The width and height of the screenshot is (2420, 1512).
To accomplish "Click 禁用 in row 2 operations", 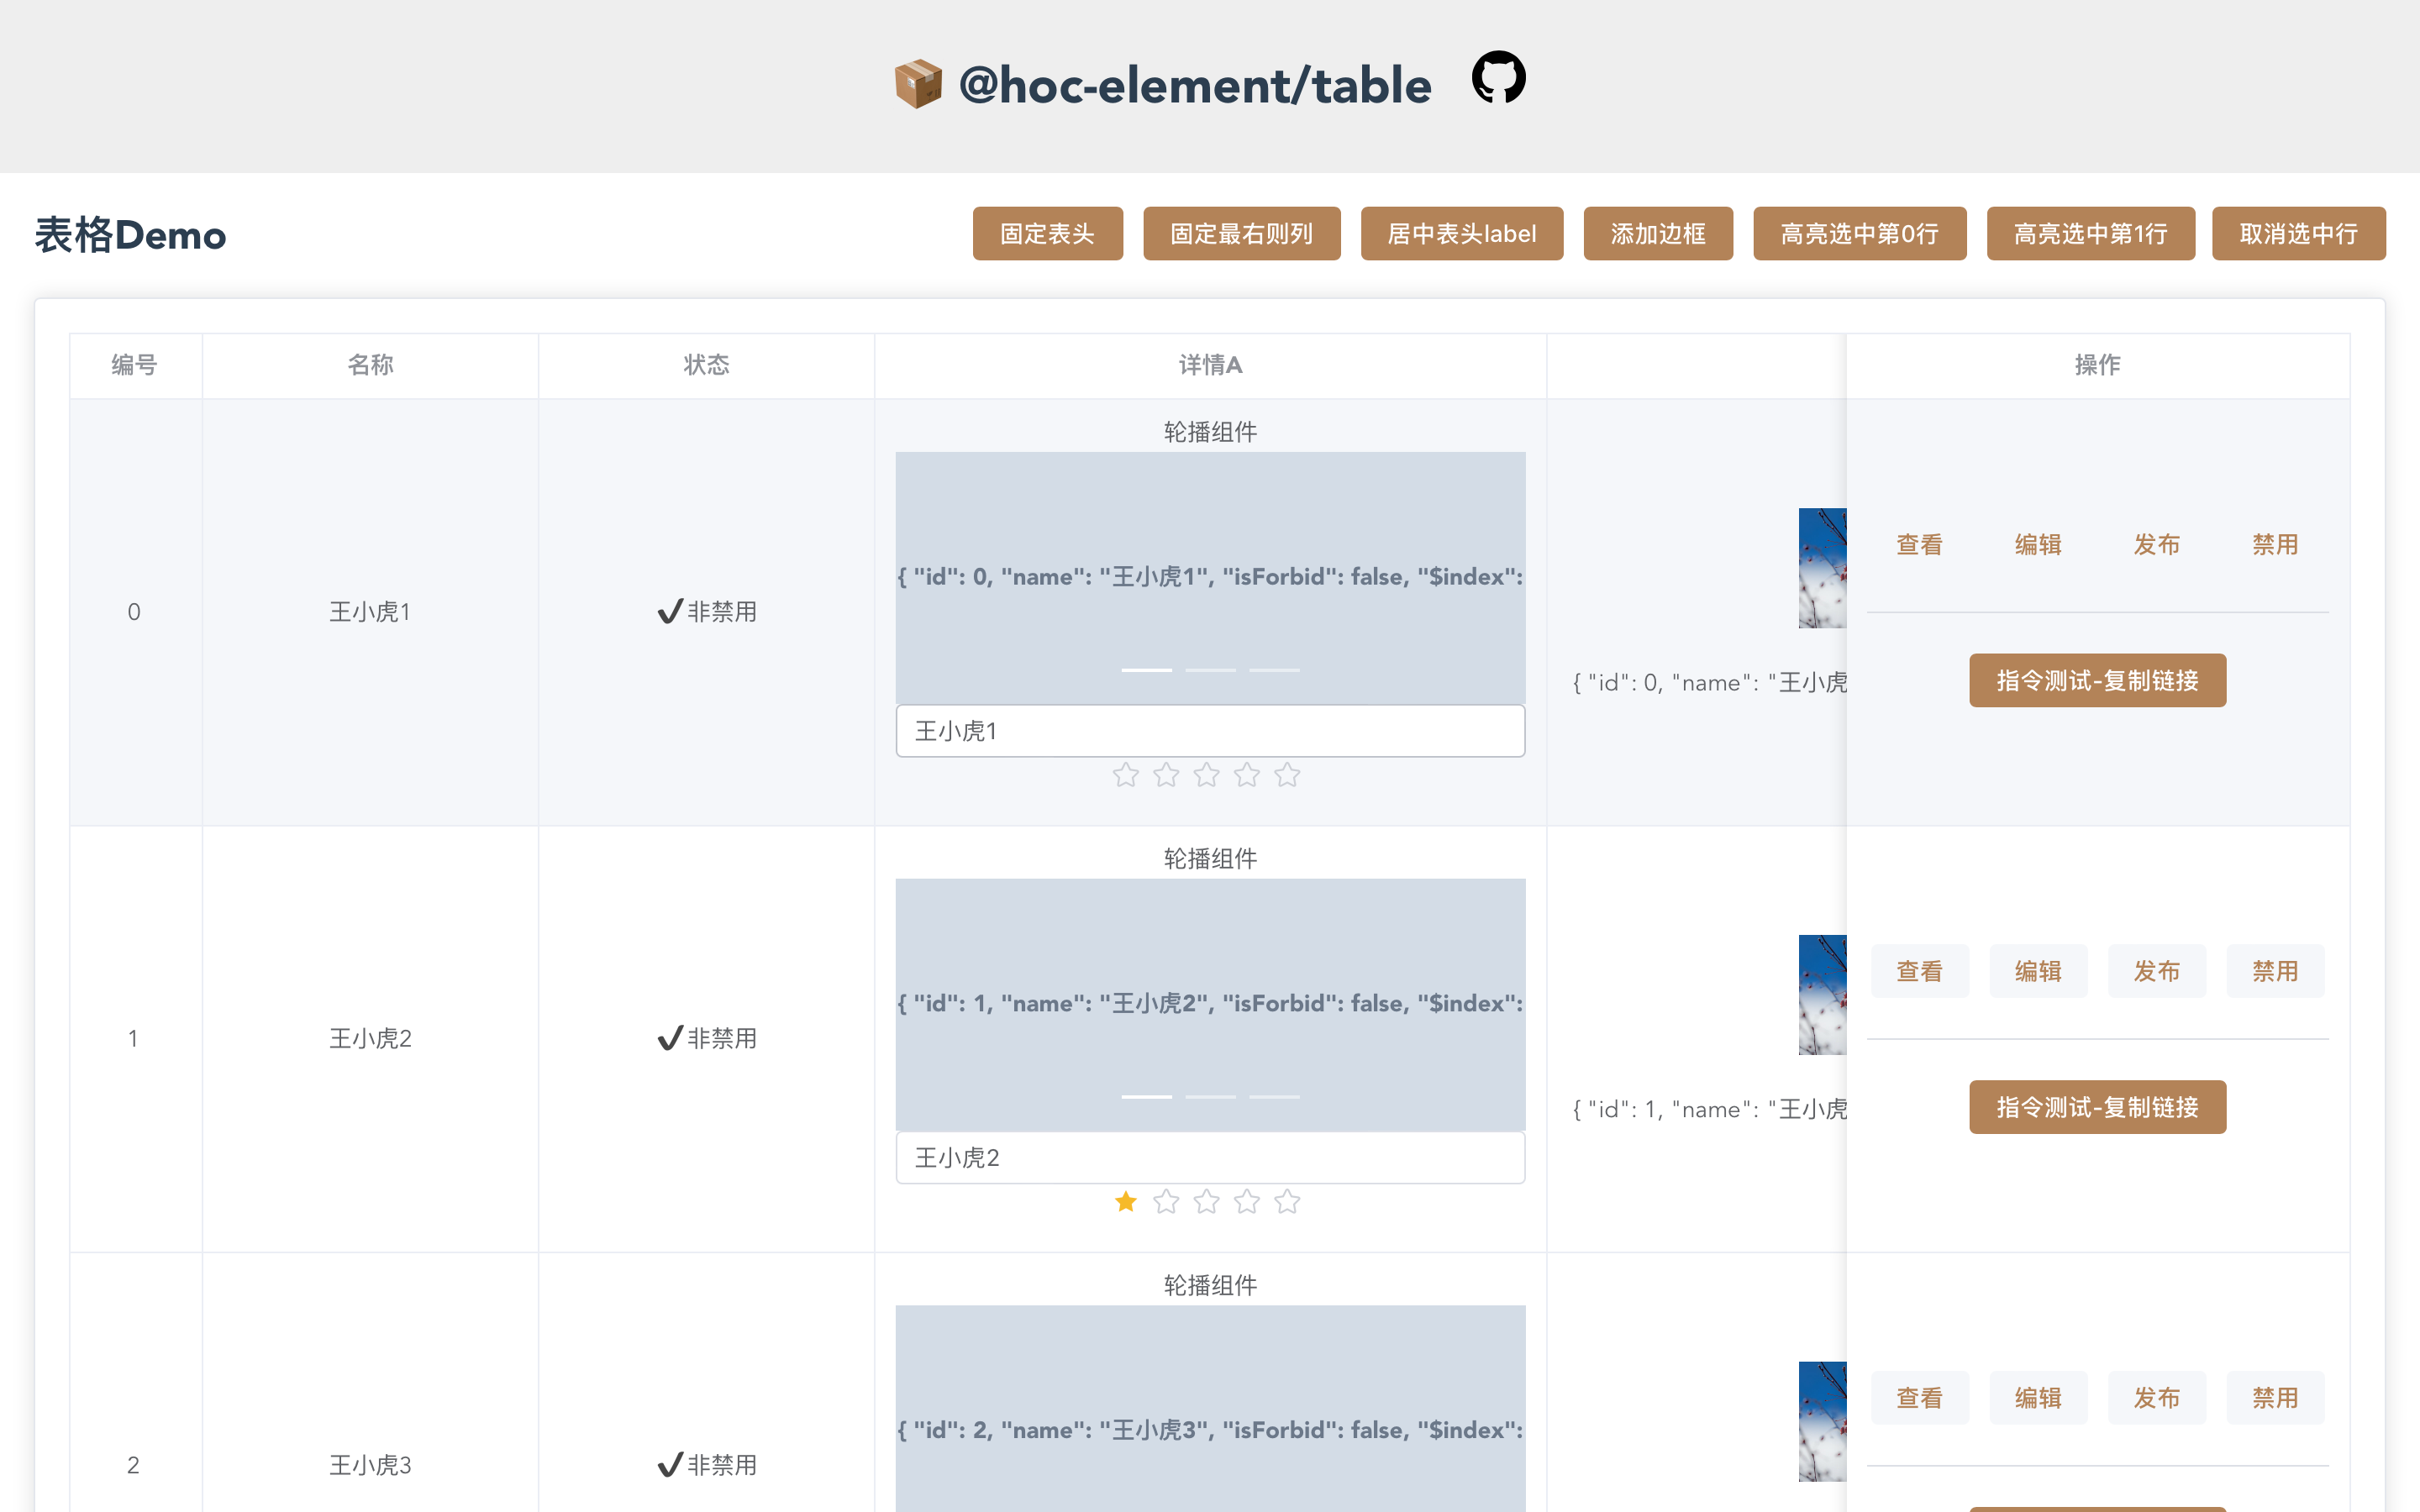I will tap(2275, 1397).
